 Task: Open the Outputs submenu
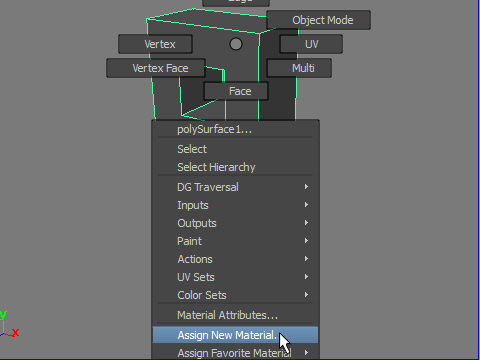coord(235,223)
